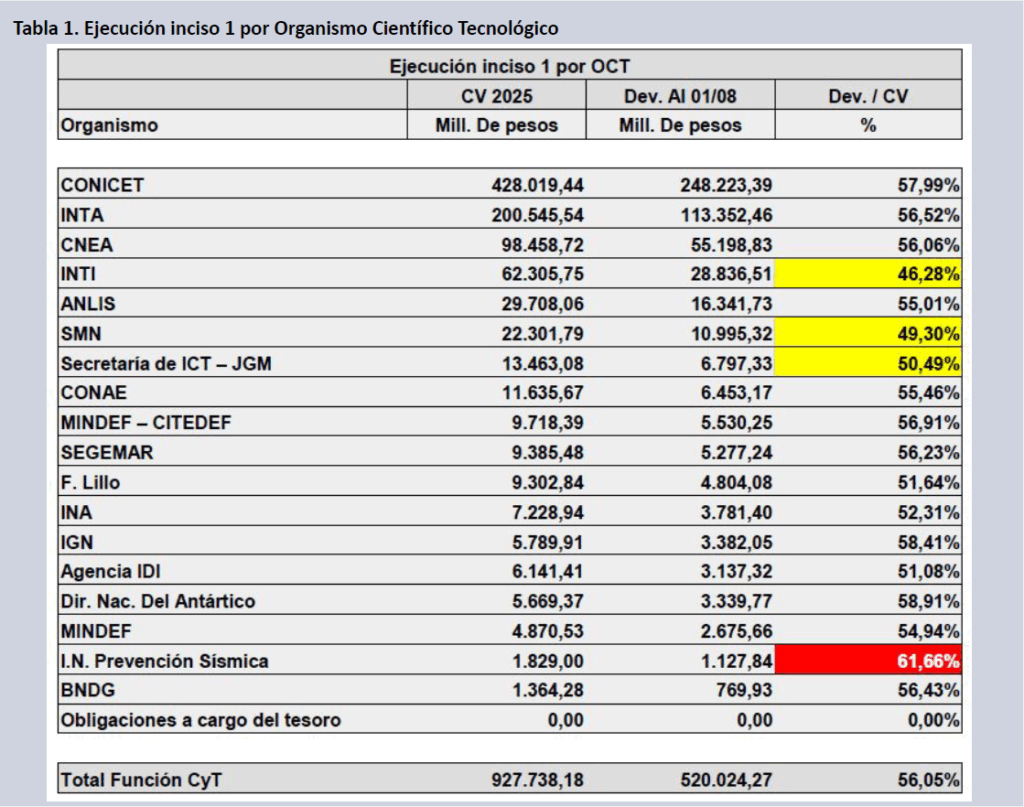Select the yellow 50,49% cell for Secretaría de ICT
The image size is (1024, 807).
pyautogui.click(x=868, y=364)
